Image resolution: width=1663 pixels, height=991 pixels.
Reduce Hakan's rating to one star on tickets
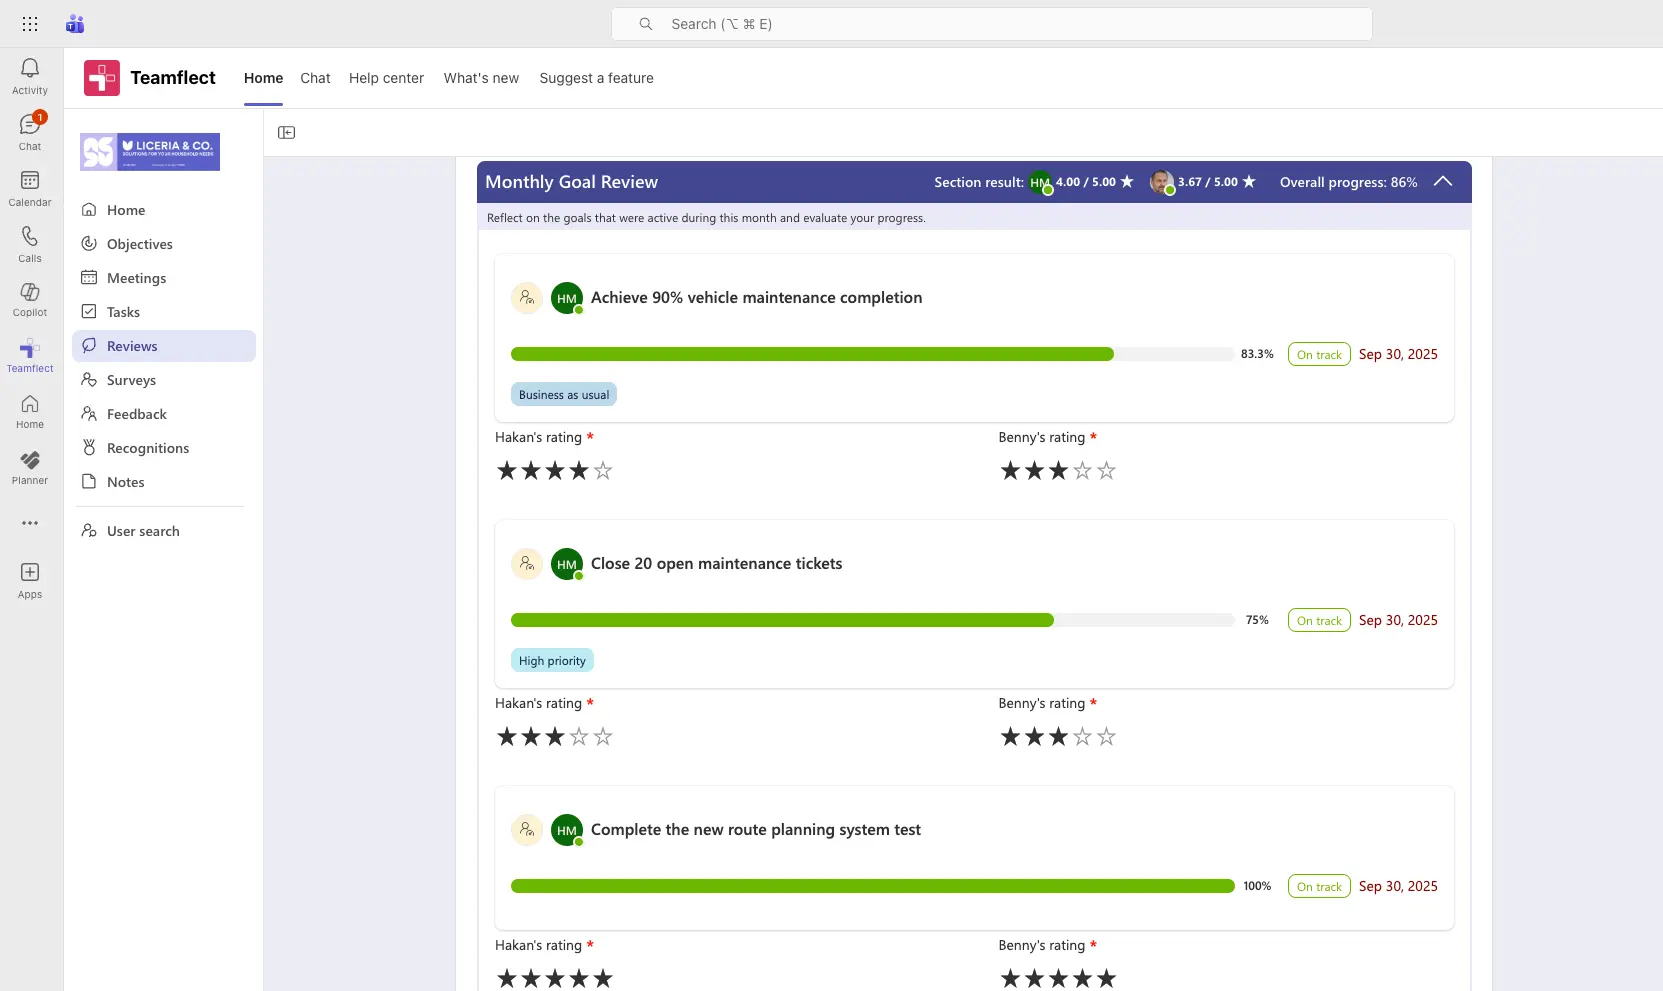[x=507, y=736]
